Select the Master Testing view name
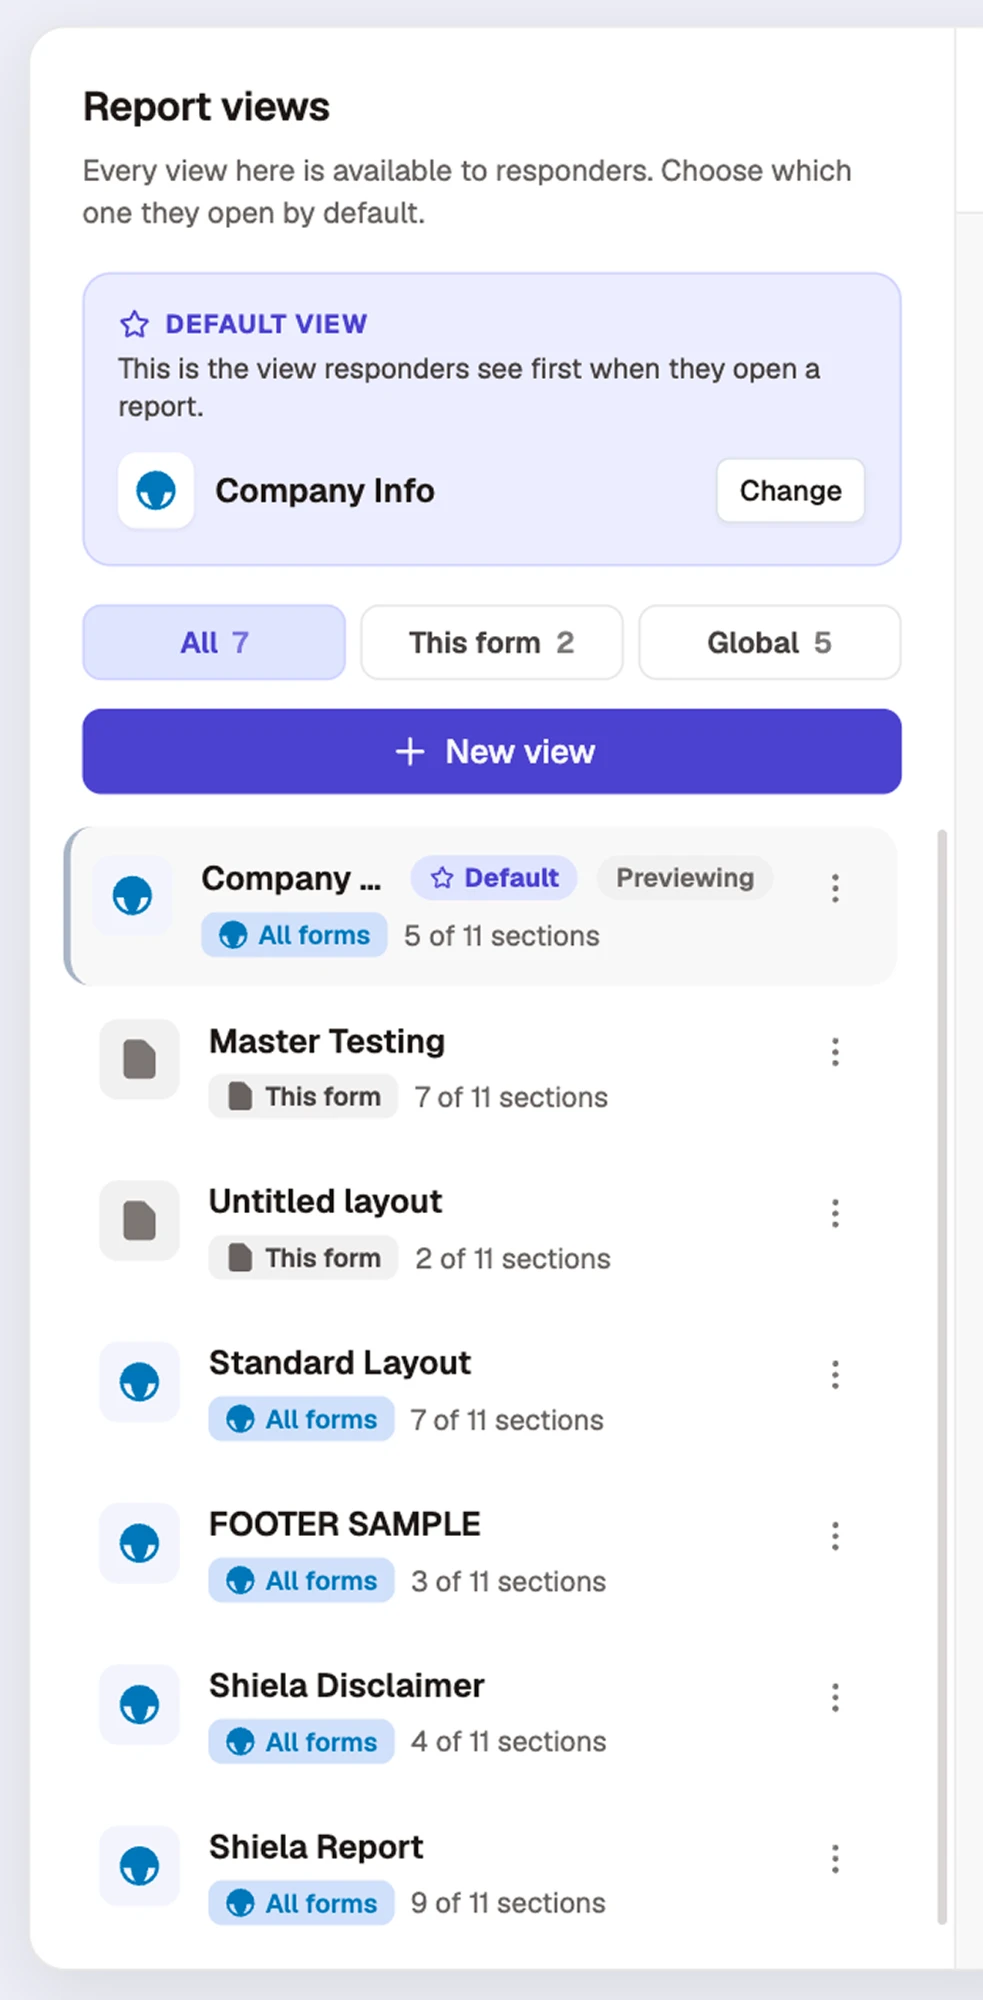 (327, 1042)
